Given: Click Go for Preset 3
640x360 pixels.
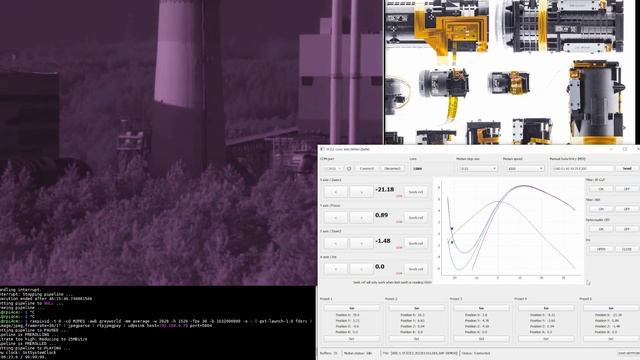Looking at the screenshot, I should (x=481, y=308).
